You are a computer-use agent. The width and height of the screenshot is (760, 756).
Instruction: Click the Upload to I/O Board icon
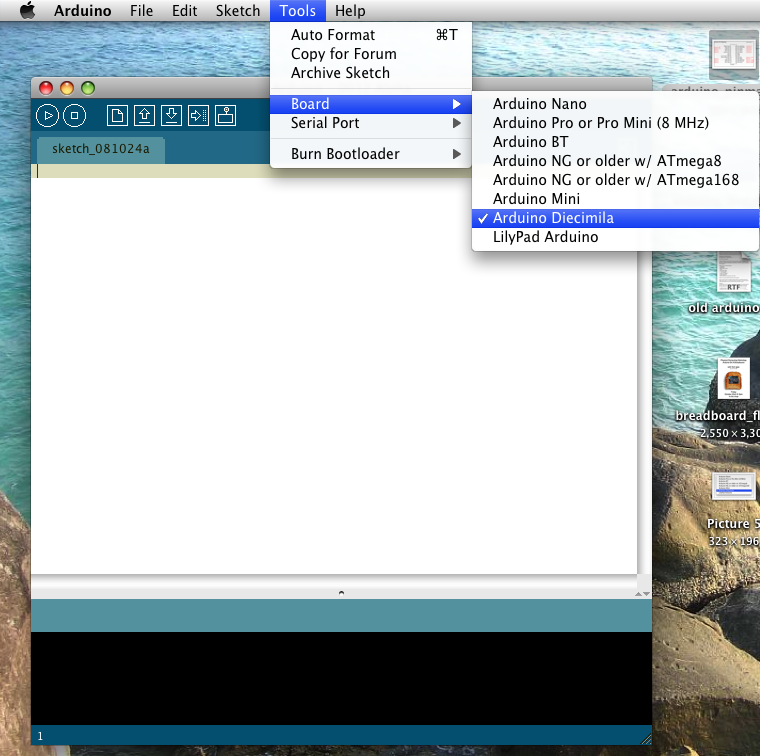(x=199, y=116)
